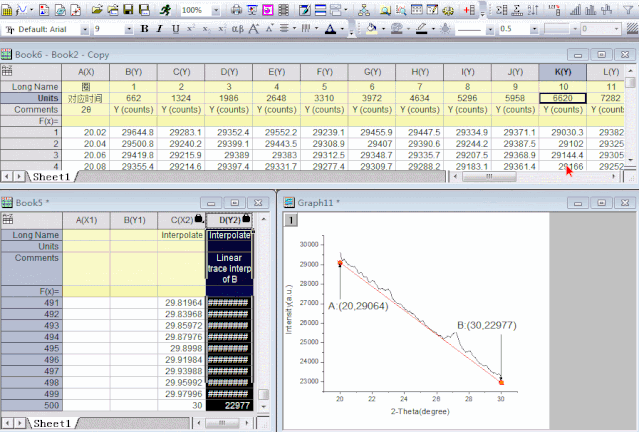Click the Bold formatting button
639x432 pixels.
click(x=145, y=29)
